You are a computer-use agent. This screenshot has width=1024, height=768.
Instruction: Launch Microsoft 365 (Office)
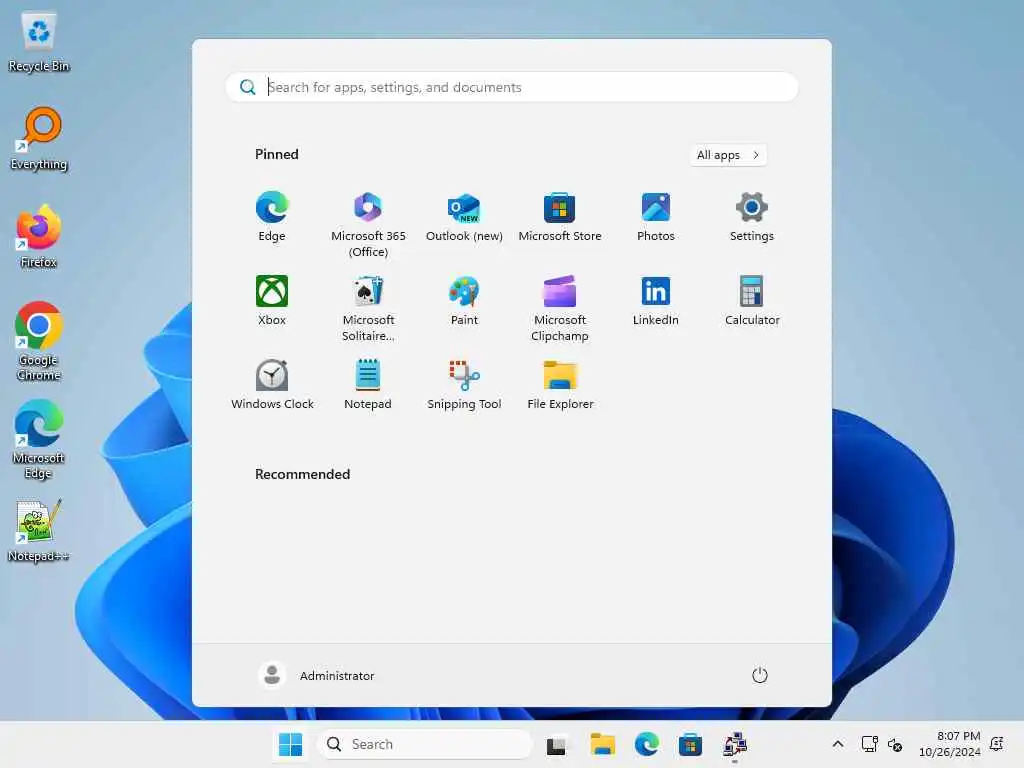point(368,225)
